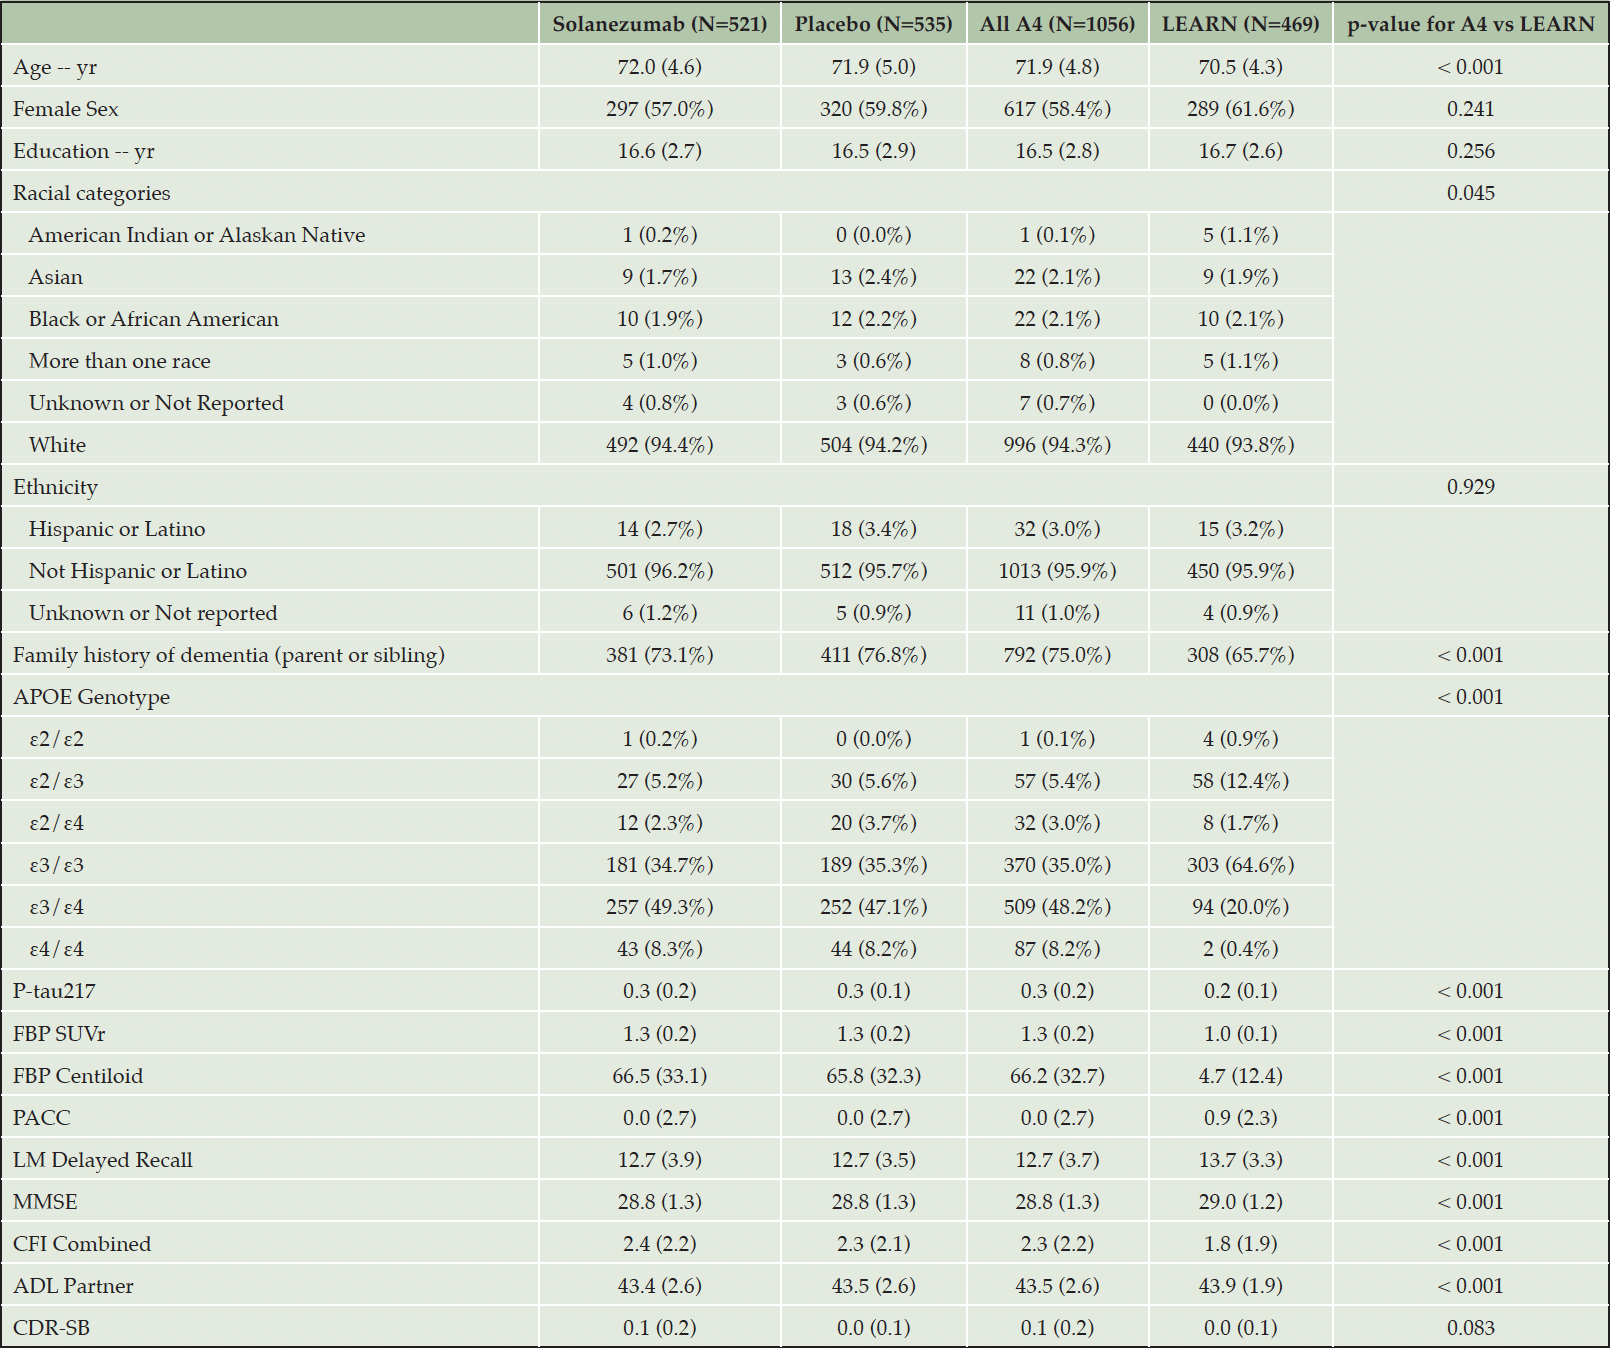The width and height of the screenshot is (1610, 1348).
Task: Click the Ethnicity section label
Action: coord(56,487)
